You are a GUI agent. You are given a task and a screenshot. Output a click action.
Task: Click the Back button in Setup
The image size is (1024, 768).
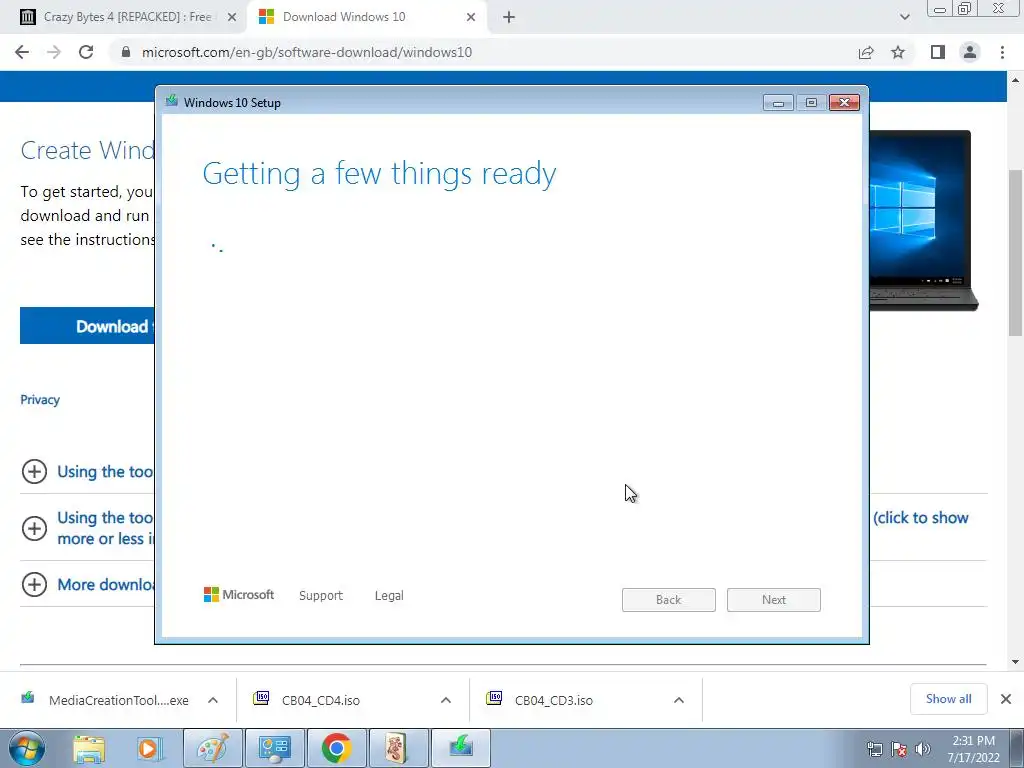(x=669, y=600)
